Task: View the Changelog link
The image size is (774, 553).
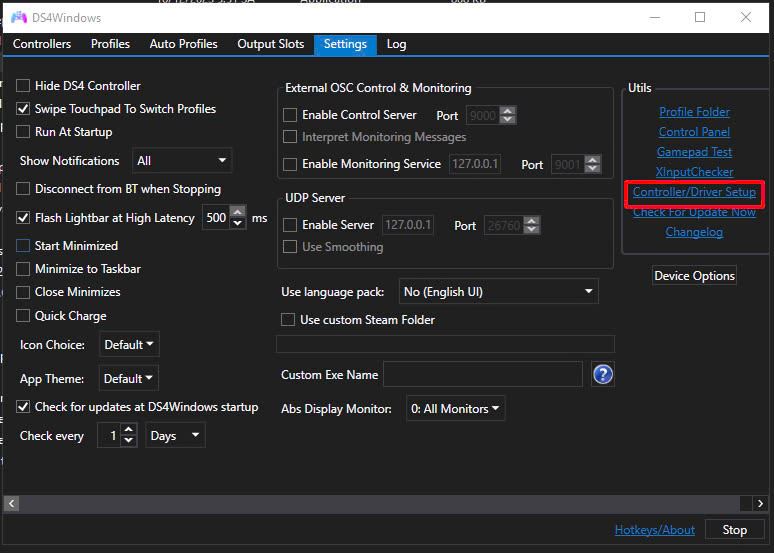Action: pos(694,232)
